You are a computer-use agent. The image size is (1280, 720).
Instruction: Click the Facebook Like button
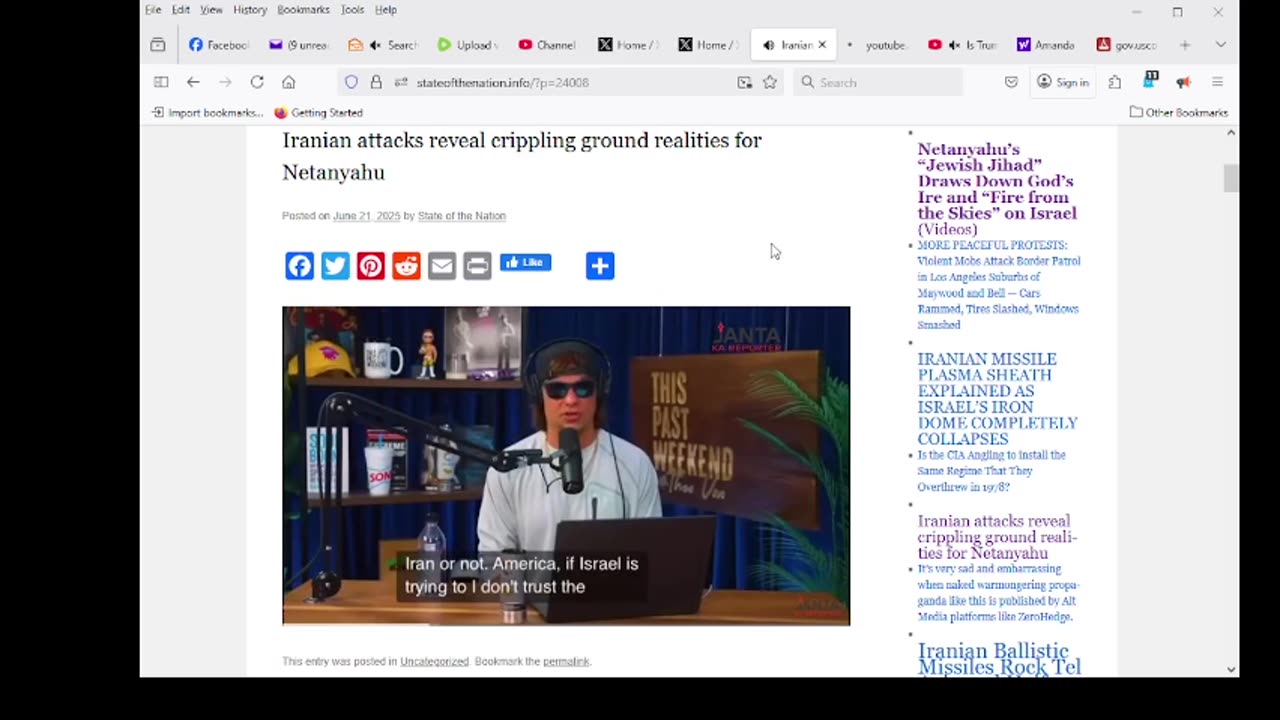point(525,263)
